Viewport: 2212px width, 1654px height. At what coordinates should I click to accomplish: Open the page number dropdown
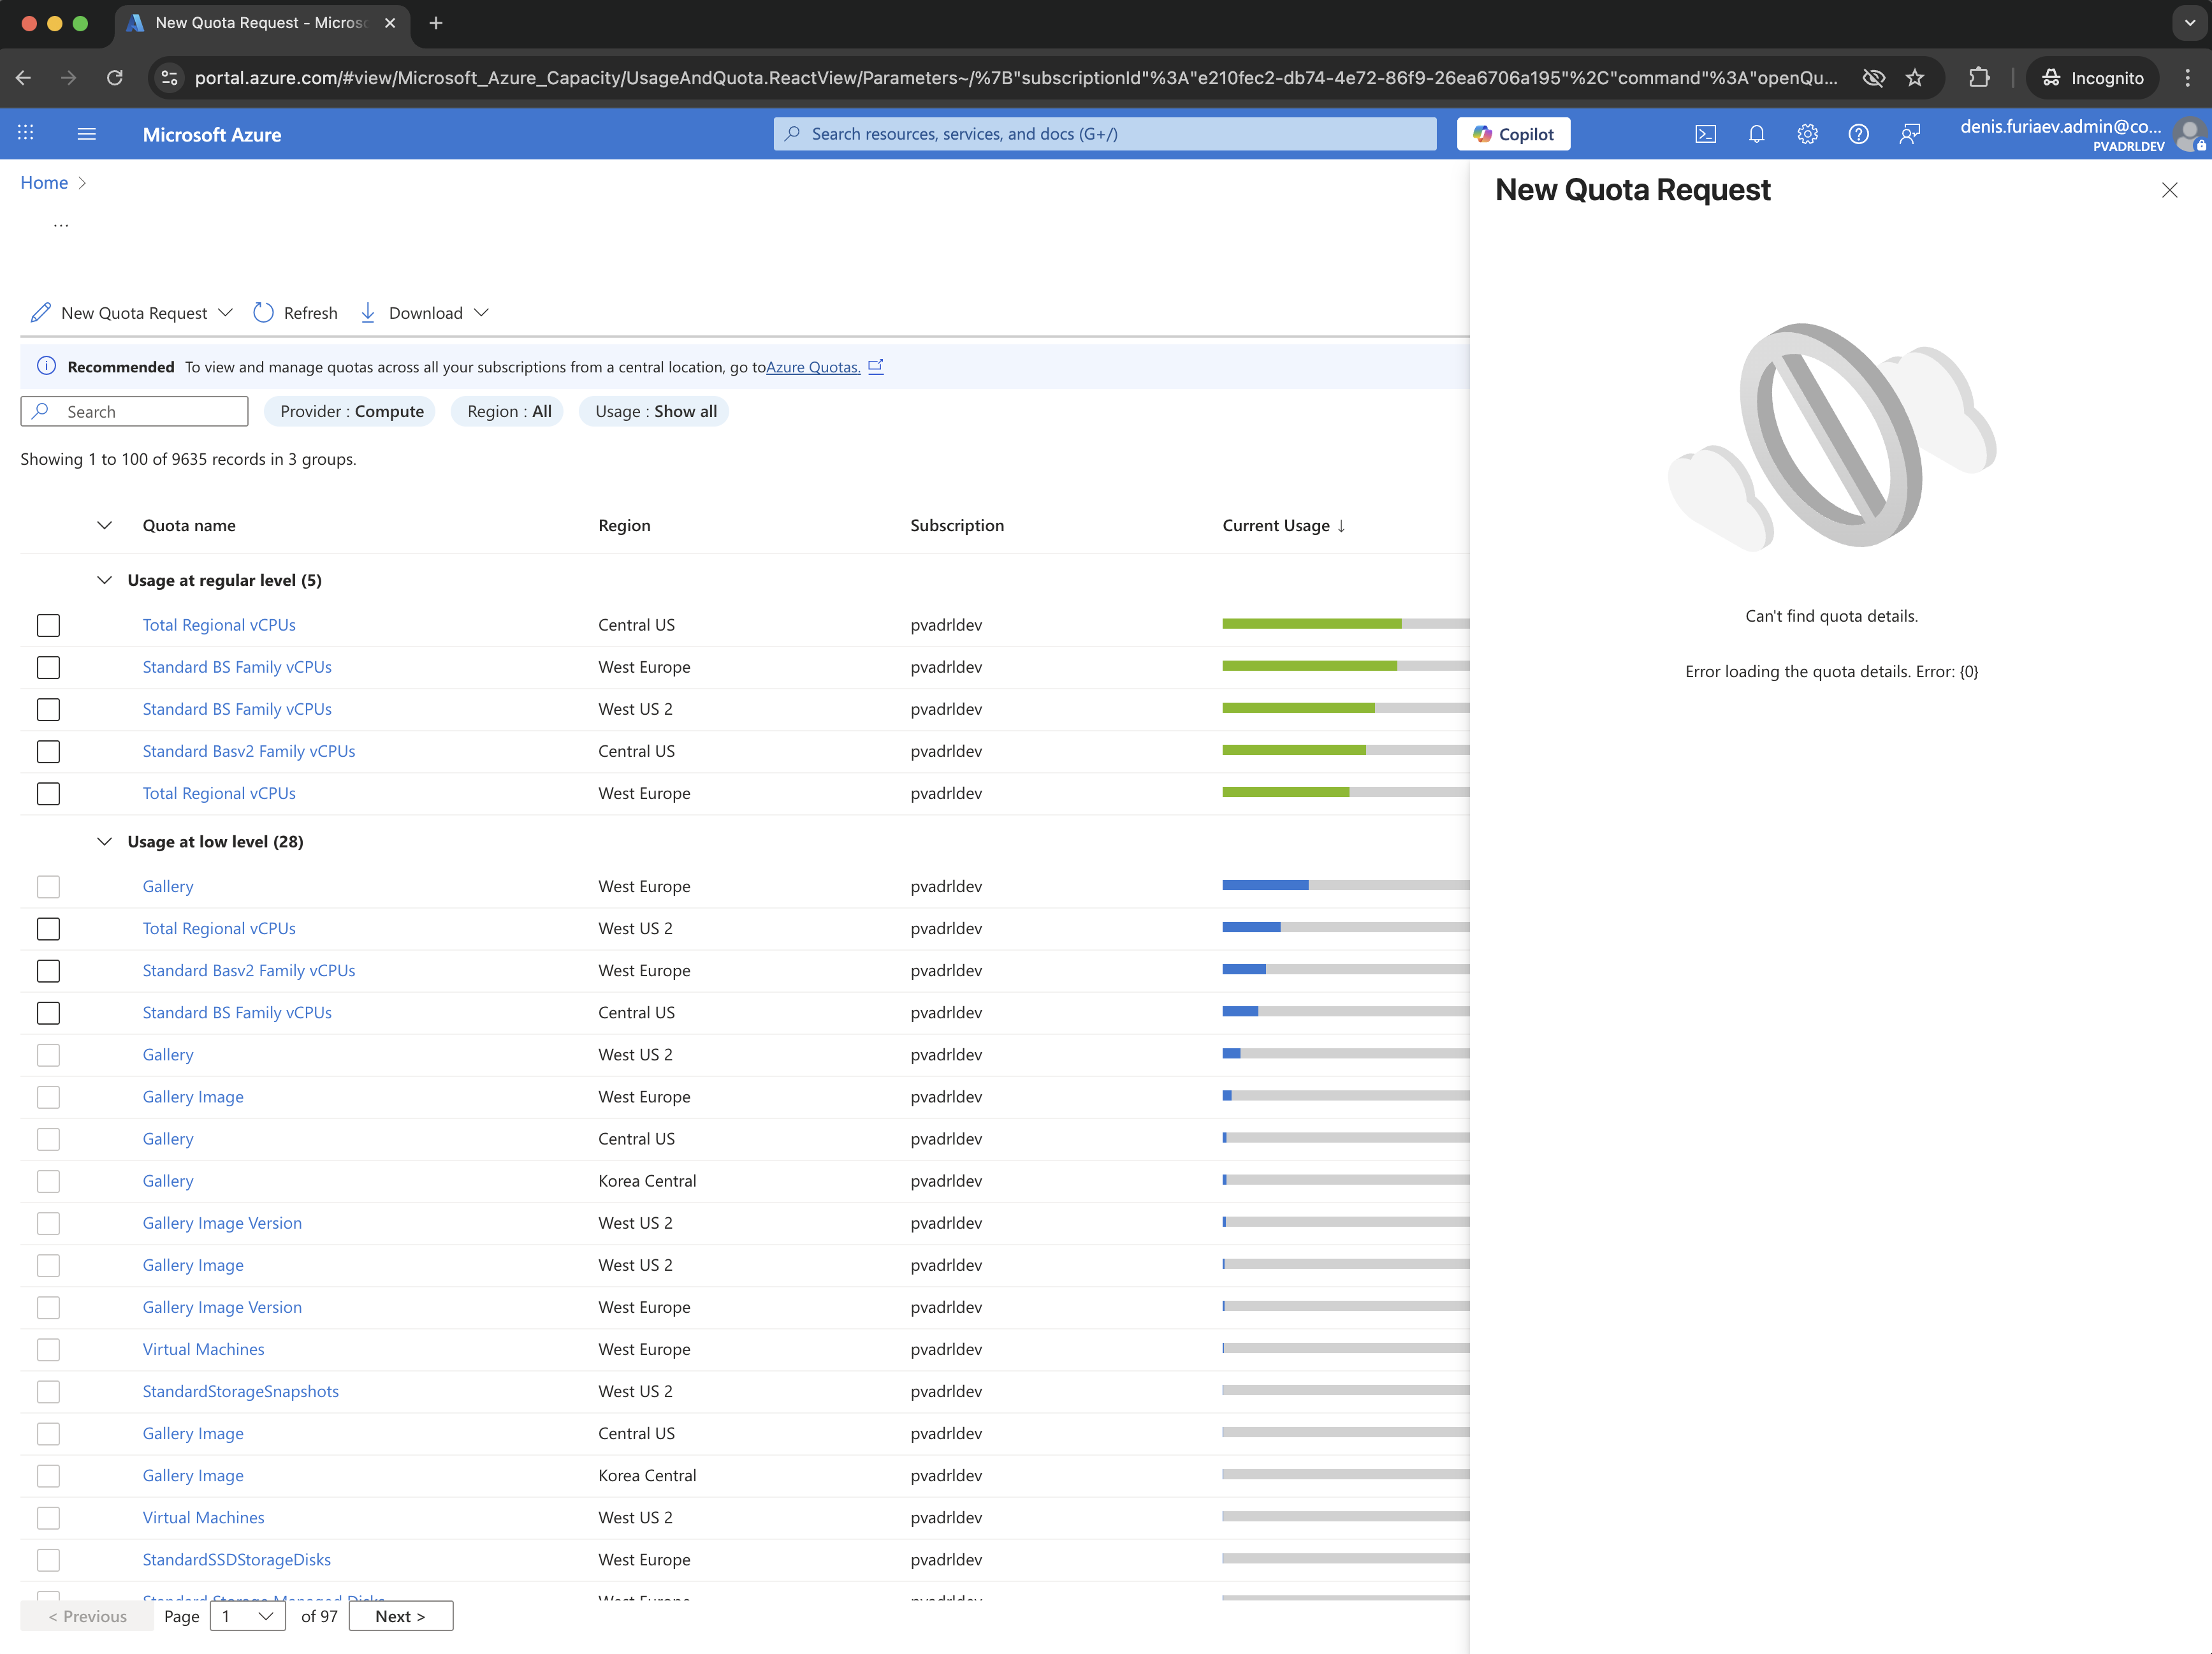tap(247, 1616)
